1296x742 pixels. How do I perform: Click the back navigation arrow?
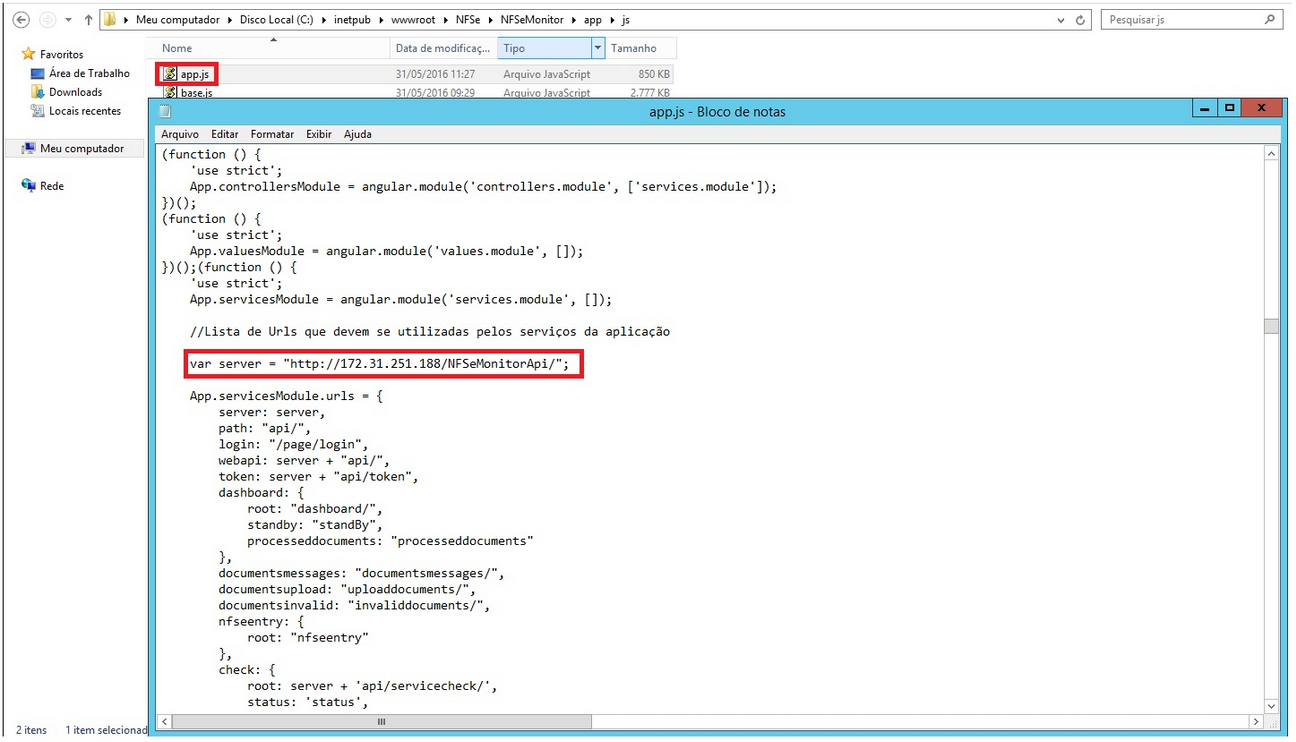(x=22, y=19)
